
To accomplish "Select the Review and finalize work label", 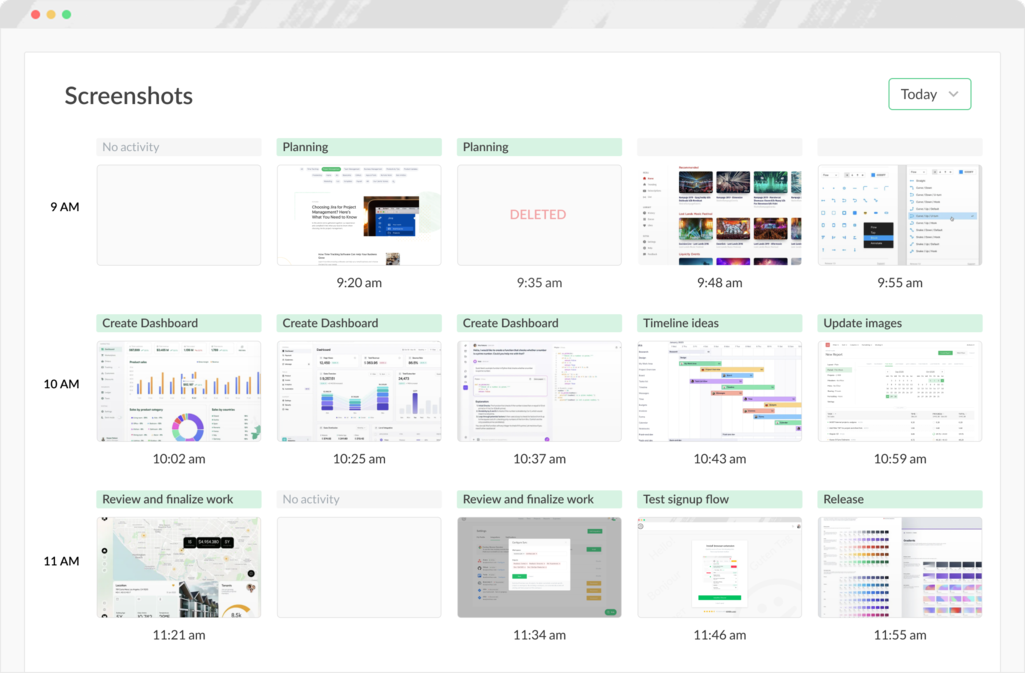I will 178,498.
